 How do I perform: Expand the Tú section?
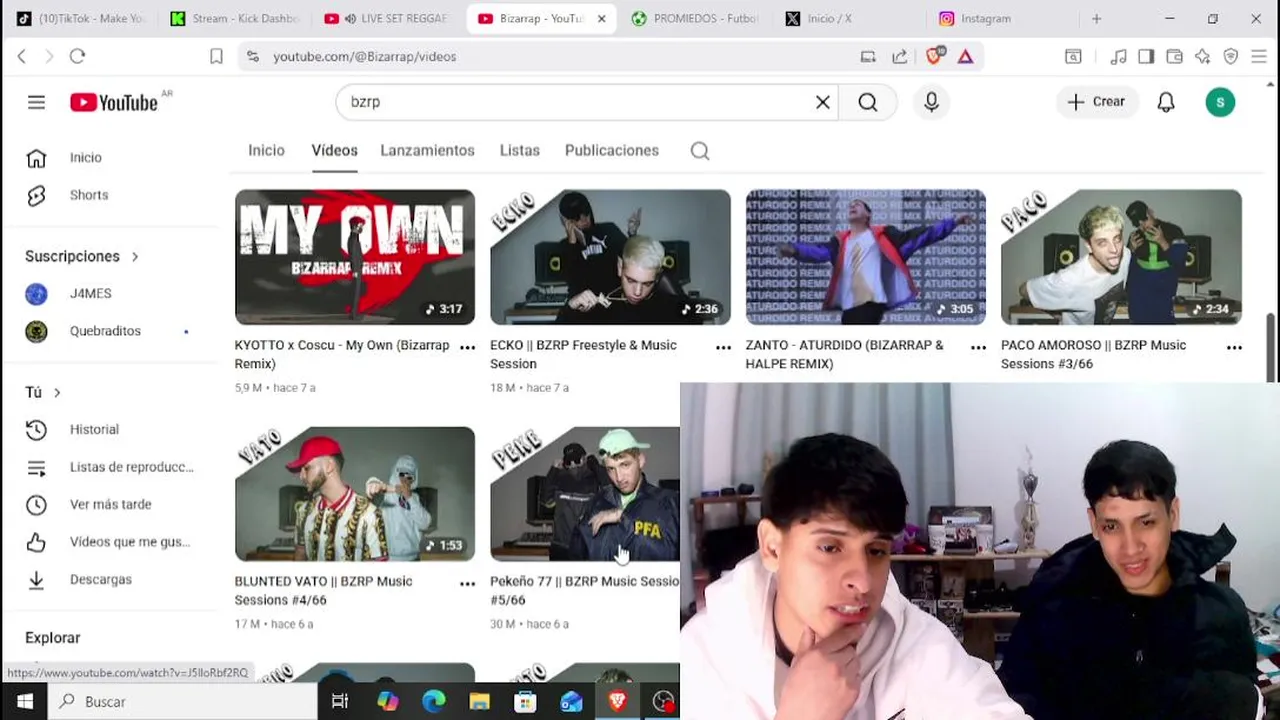pyautogui.click(x=43, y=392)
